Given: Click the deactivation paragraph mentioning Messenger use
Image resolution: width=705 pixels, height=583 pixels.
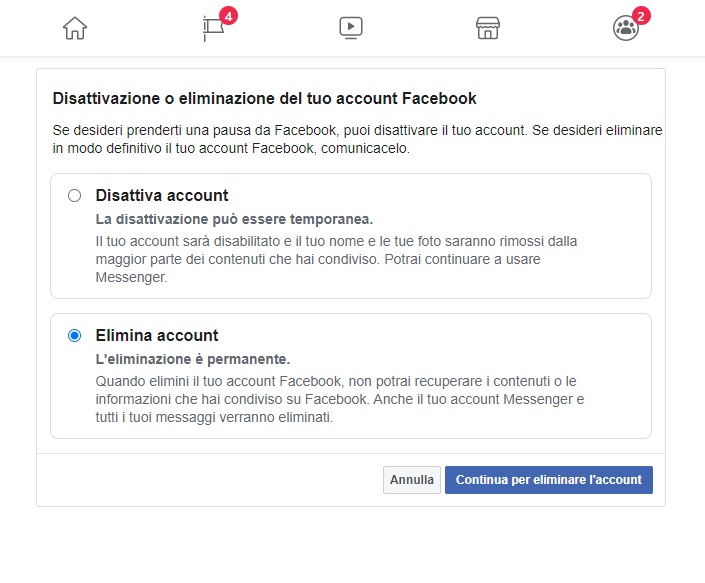Looking at the screenshot, I should coord(336,259).
